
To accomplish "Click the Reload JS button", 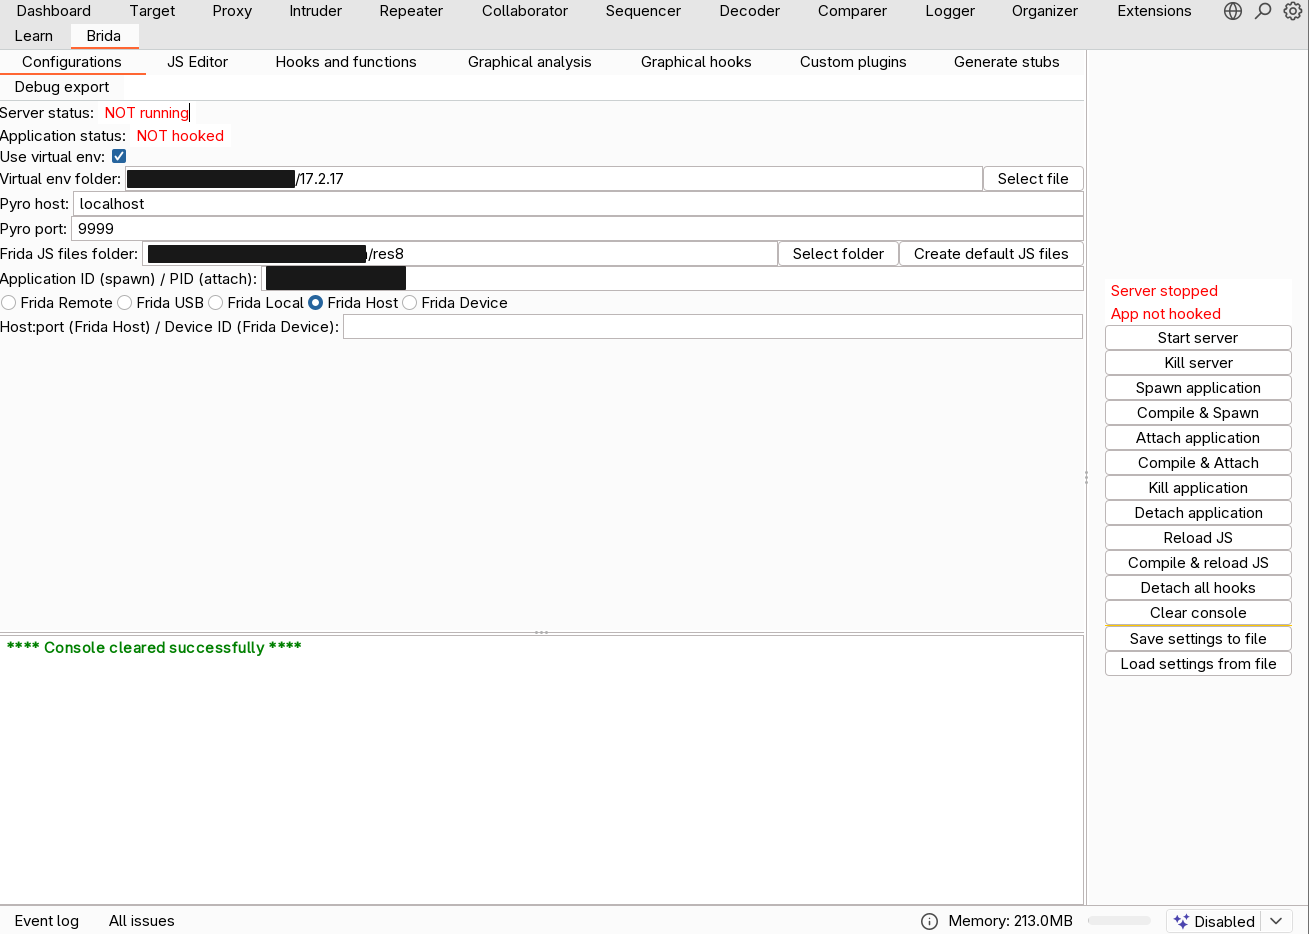I will coord(1198,538).
